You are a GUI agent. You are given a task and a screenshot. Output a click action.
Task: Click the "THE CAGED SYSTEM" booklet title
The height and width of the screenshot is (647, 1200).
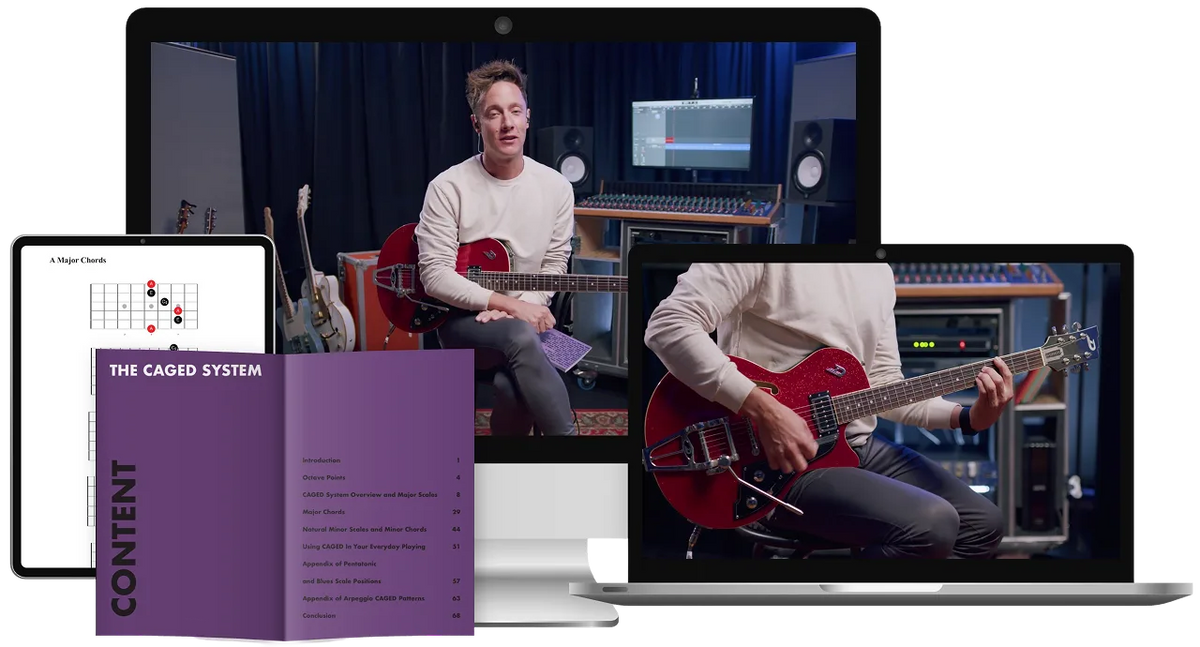point(185,370)
